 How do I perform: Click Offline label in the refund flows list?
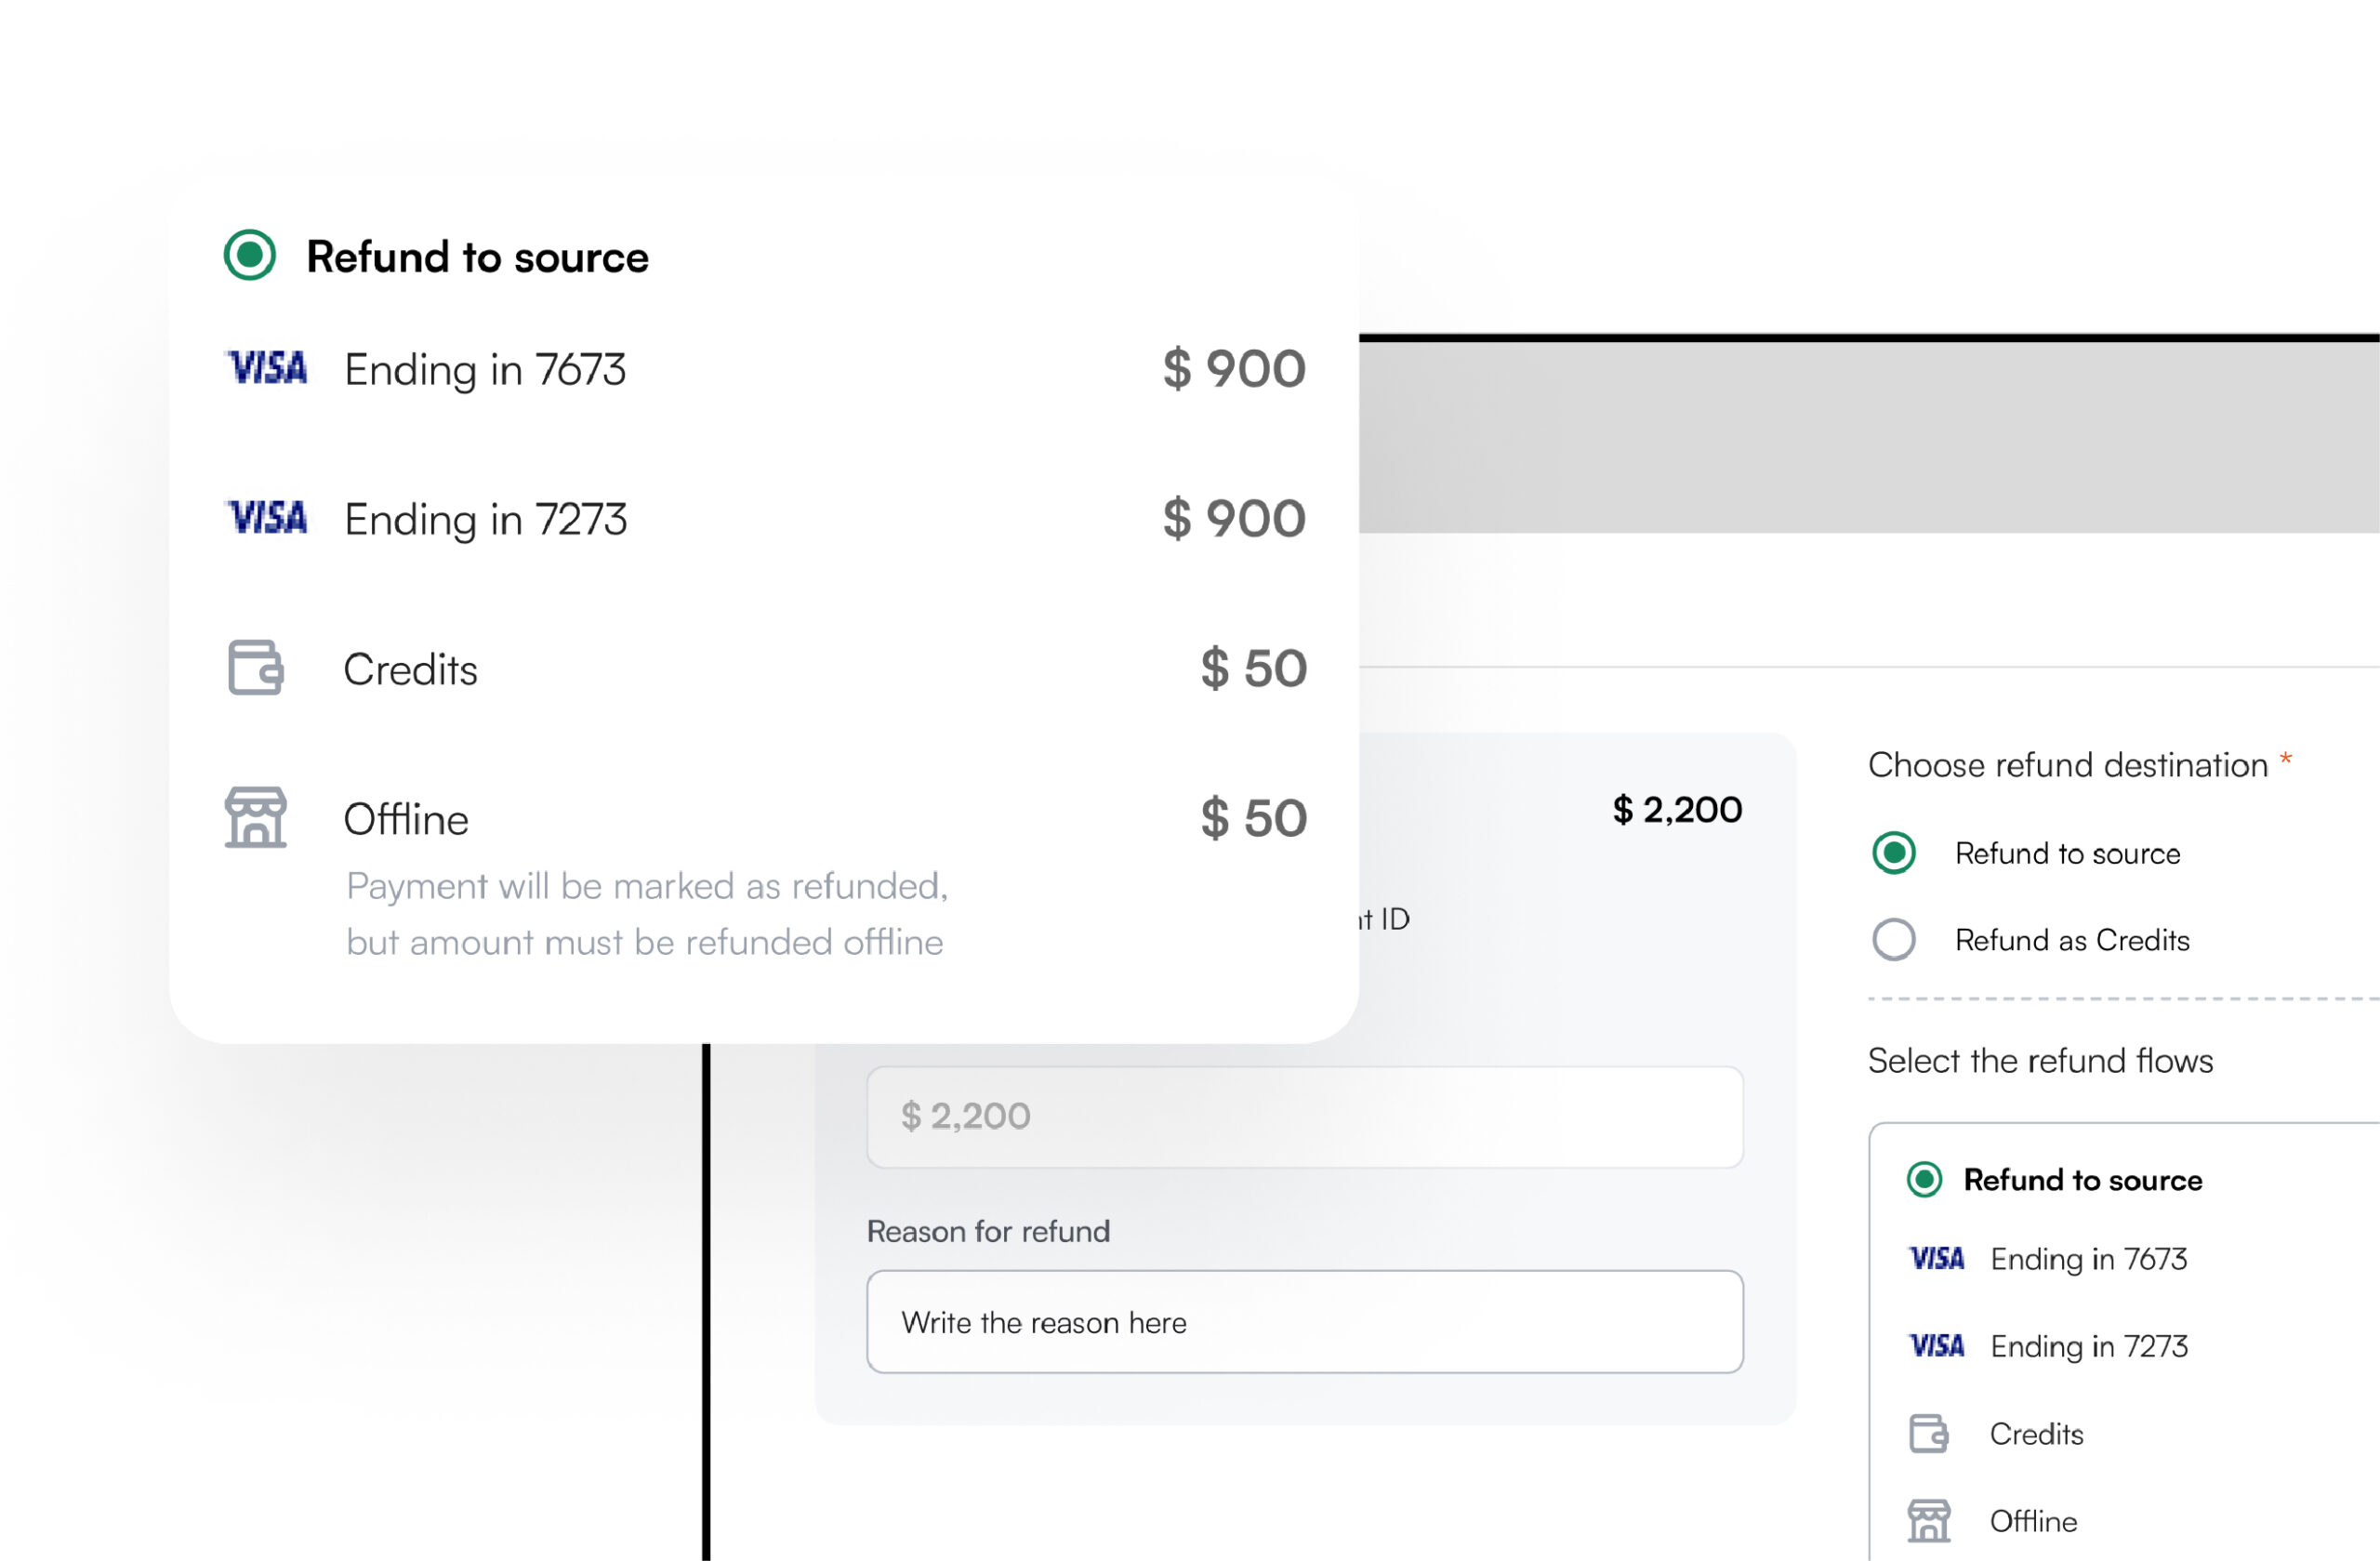[x=2033, y=1521]
